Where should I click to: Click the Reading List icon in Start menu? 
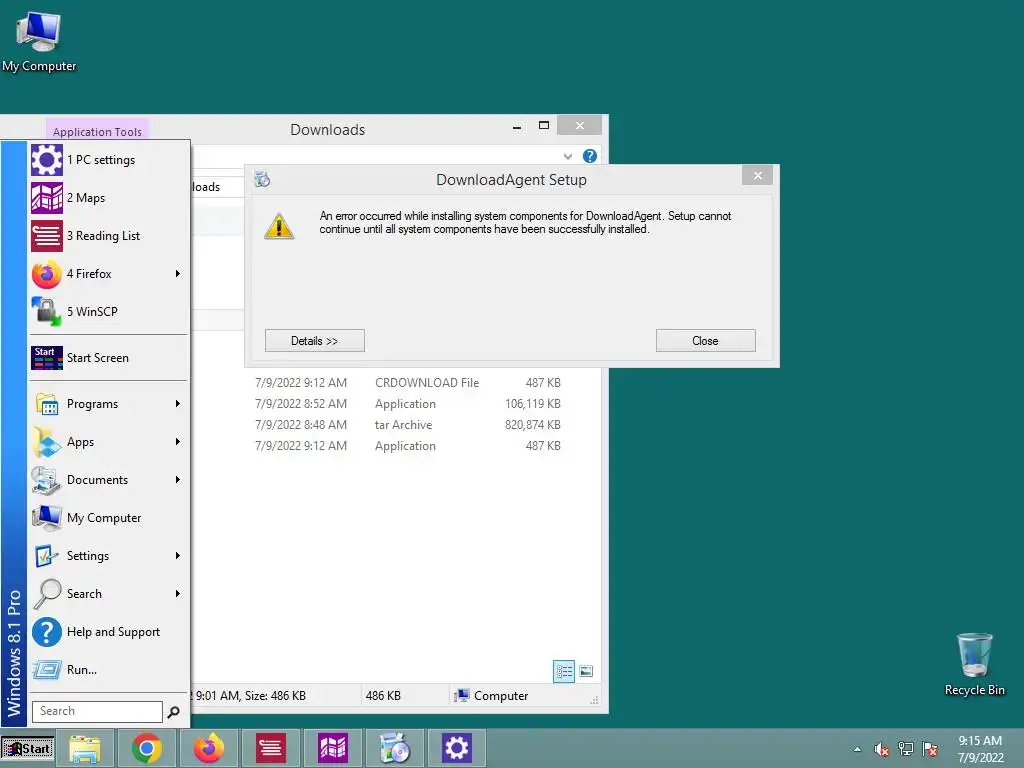tap(47, 236)
